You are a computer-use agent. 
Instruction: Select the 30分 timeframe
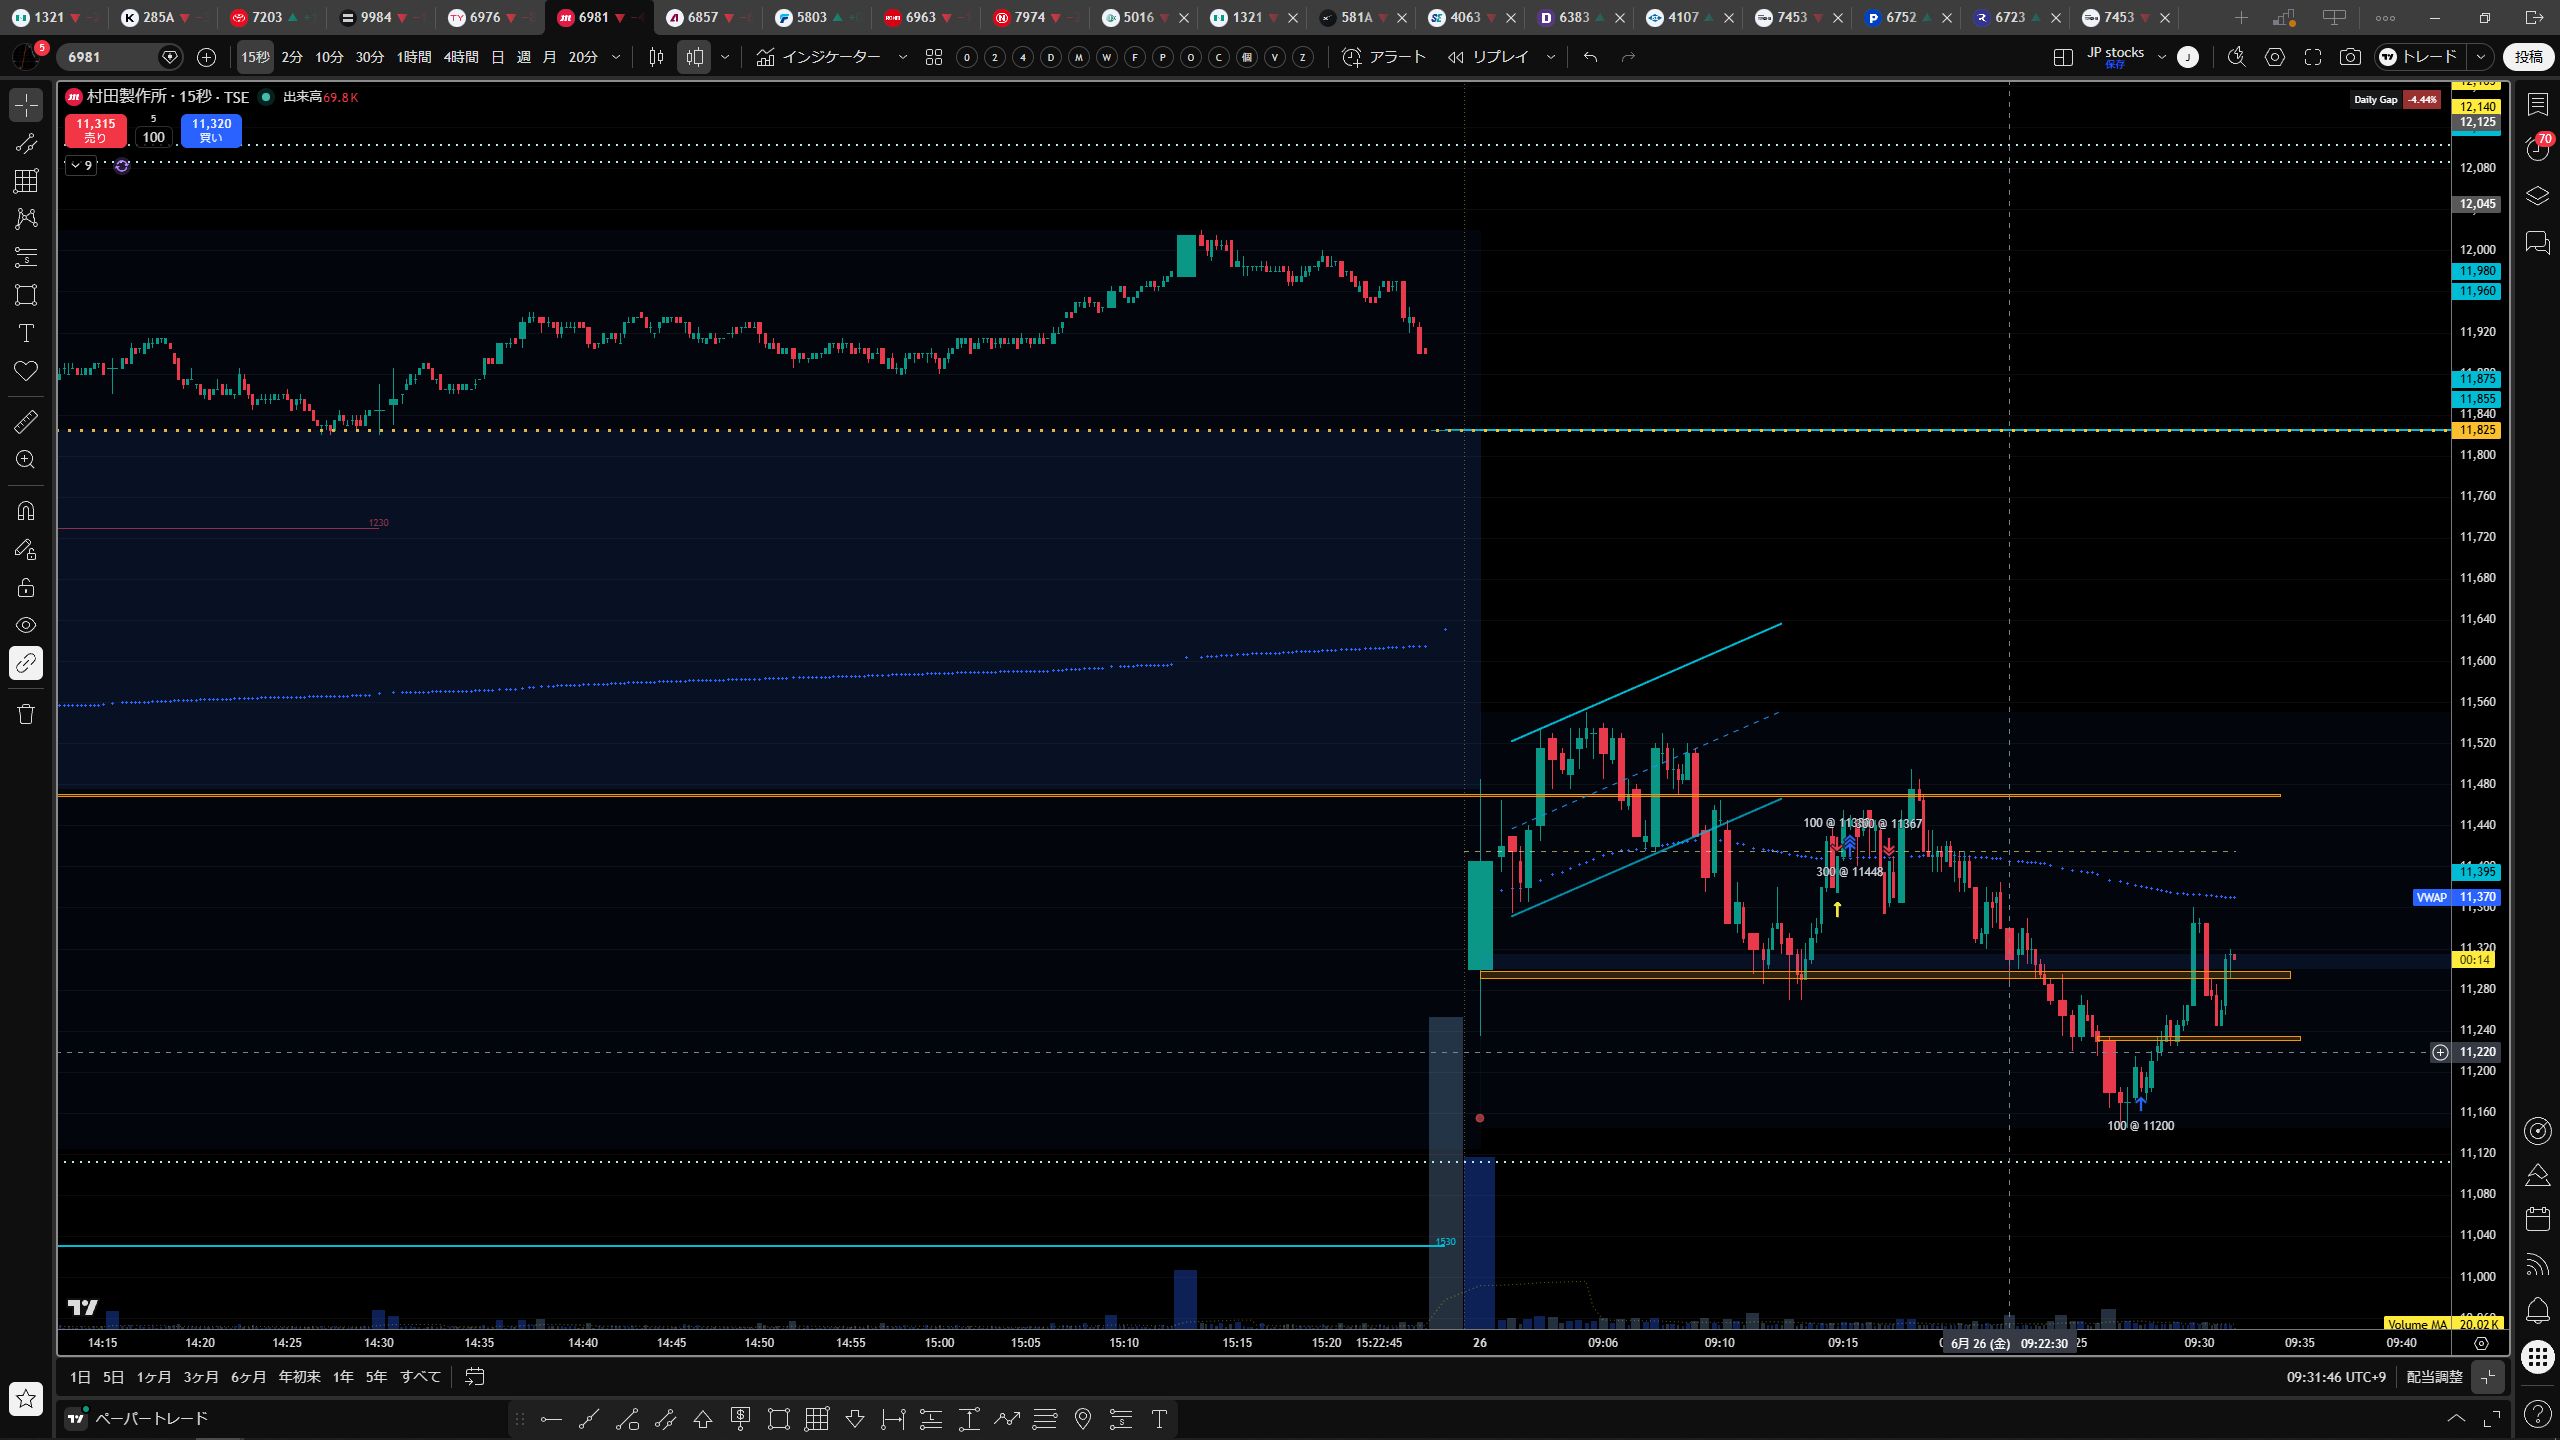pos(370,57)
